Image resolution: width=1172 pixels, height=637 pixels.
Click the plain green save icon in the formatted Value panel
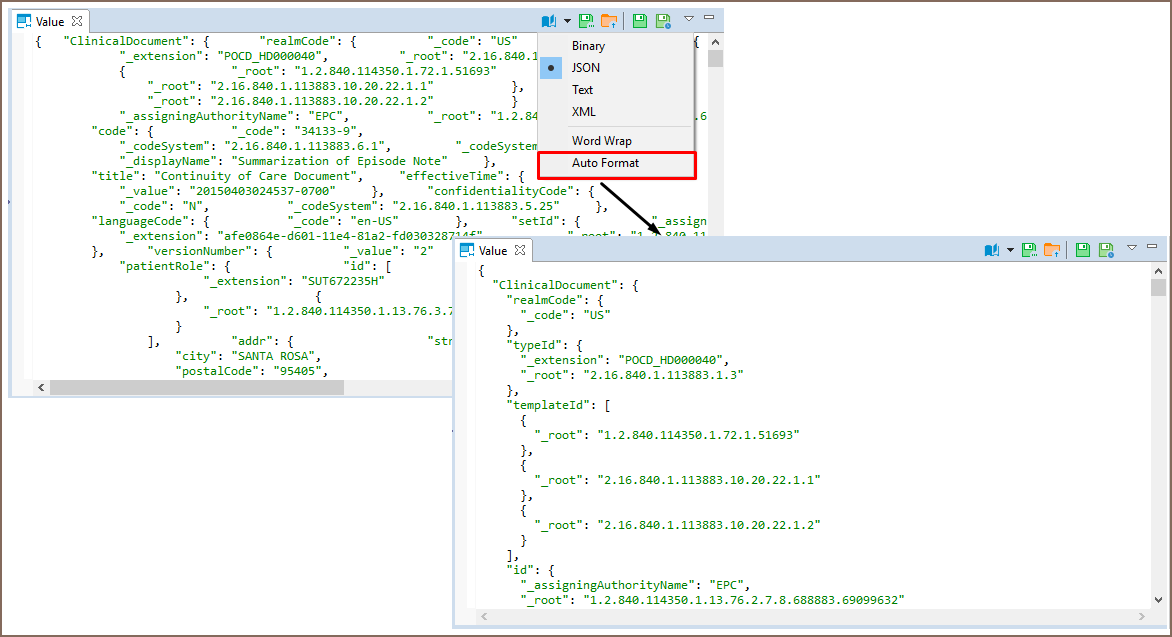click(x=1083, y=250)
